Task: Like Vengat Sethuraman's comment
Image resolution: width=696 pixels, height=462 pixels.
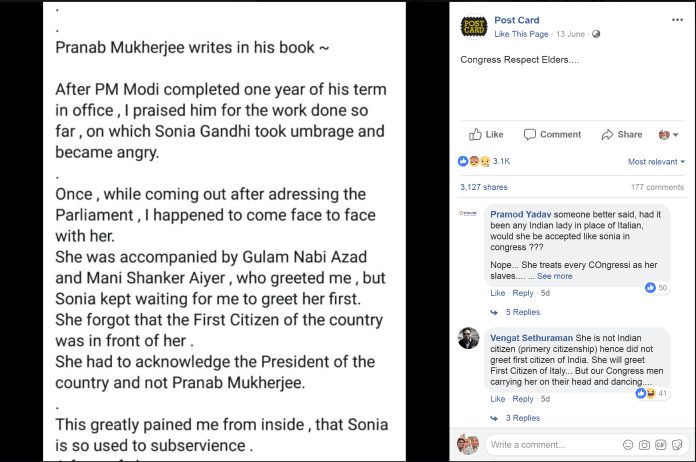Action: click(497, 398)
